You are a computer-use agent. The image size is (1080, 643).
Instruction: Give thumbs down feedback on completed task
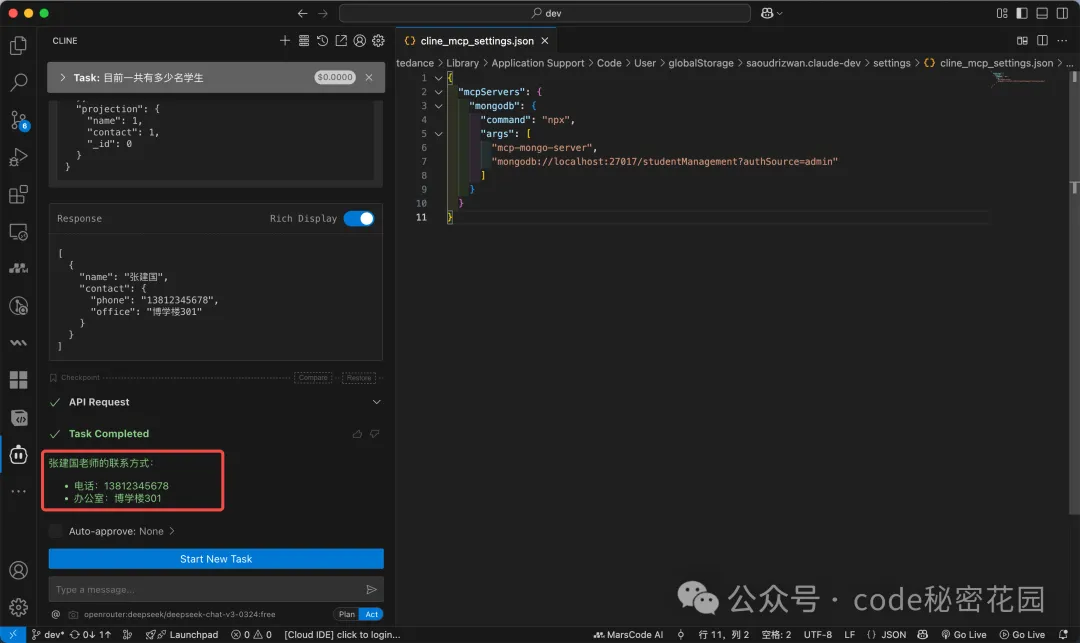(x=375, y=434)
